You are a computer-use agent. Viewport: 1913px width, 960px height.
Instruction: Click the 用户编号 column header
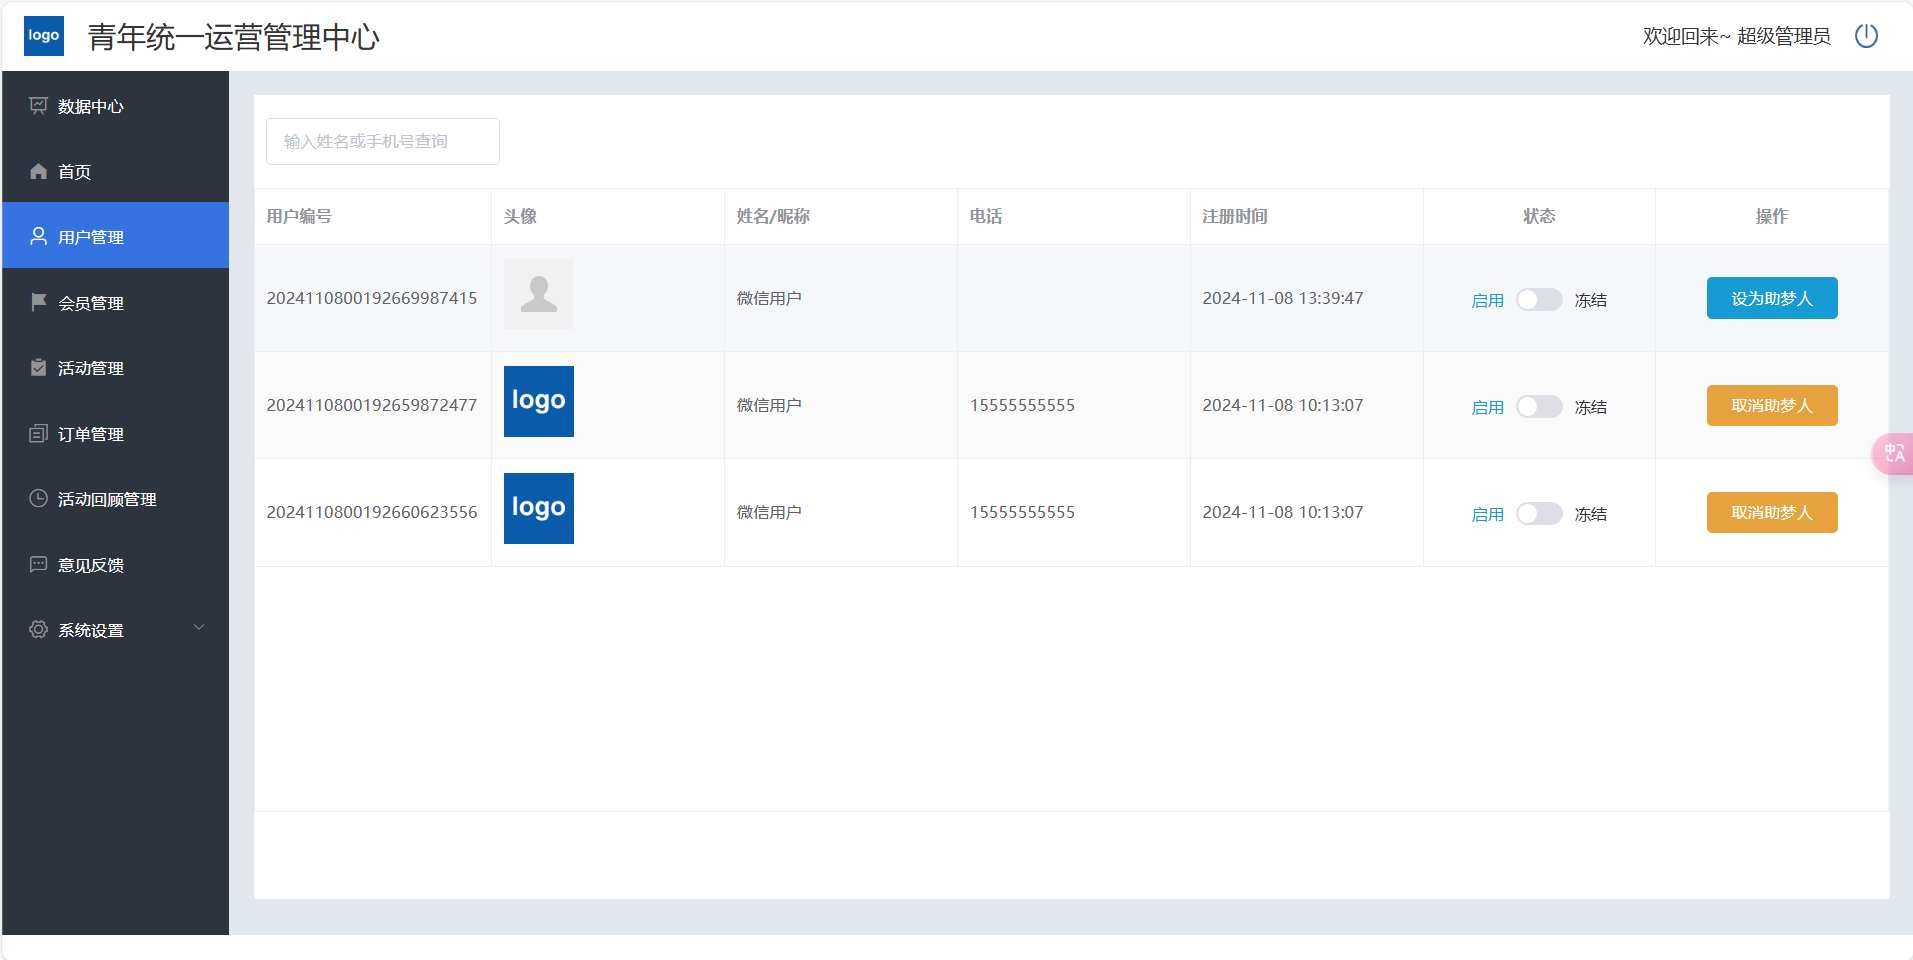coord(299,216)
